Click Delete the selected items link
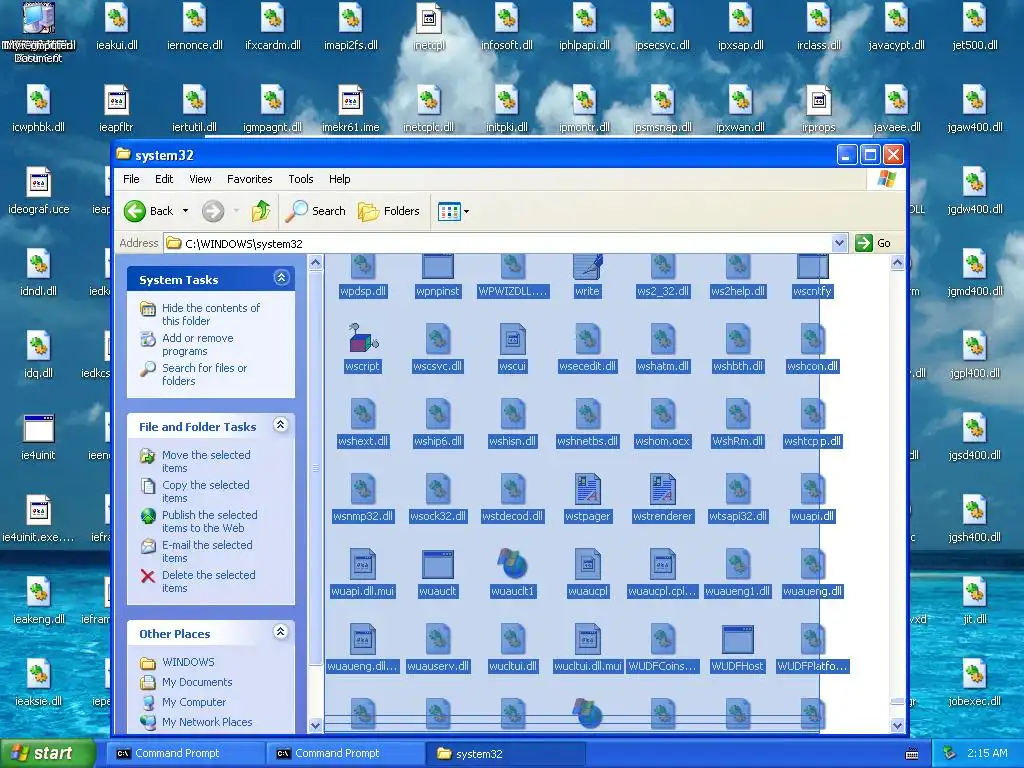1024x768 pixels. 208,581
